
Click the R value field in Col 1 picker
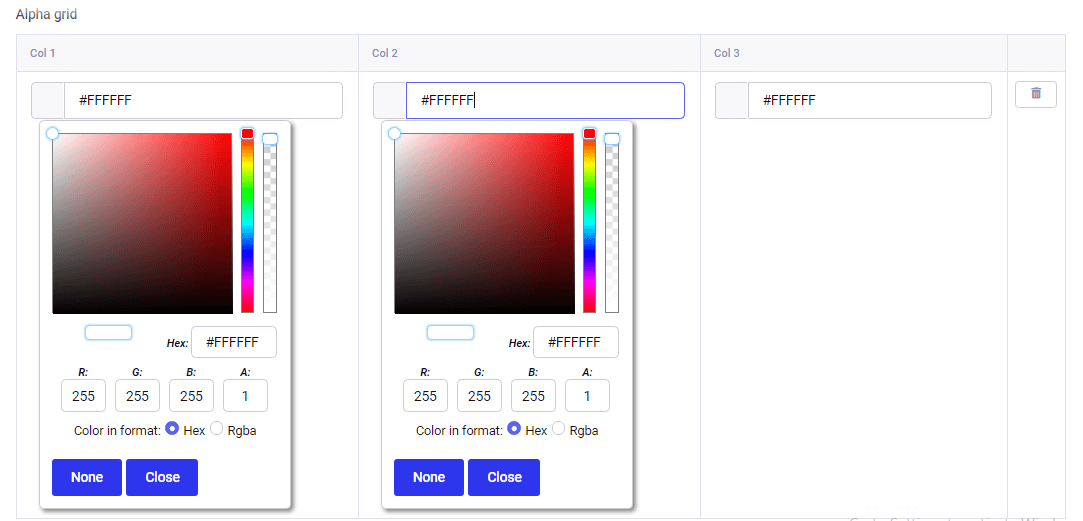click(x=83, y=396)
